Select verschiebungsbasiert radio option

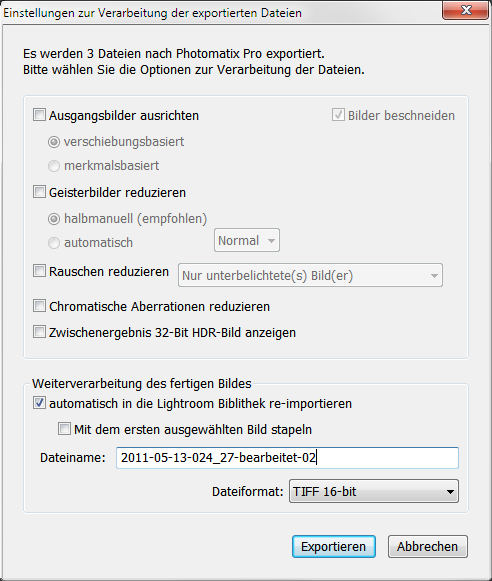tap(54, 142)
